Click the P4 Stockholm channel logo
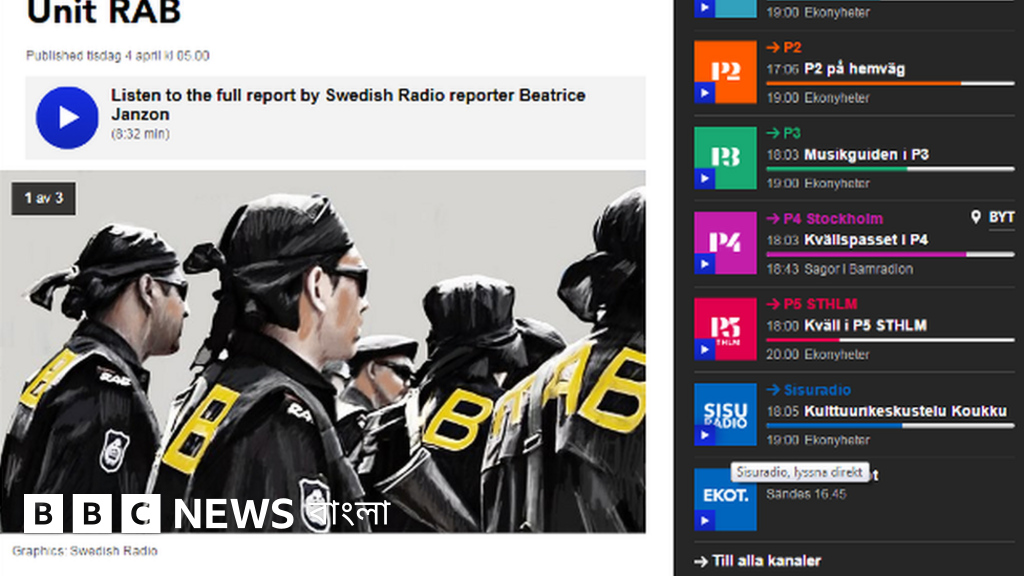Image resolution: width=1024 pixels, height=576 pixels. click(x=725, y=243)
